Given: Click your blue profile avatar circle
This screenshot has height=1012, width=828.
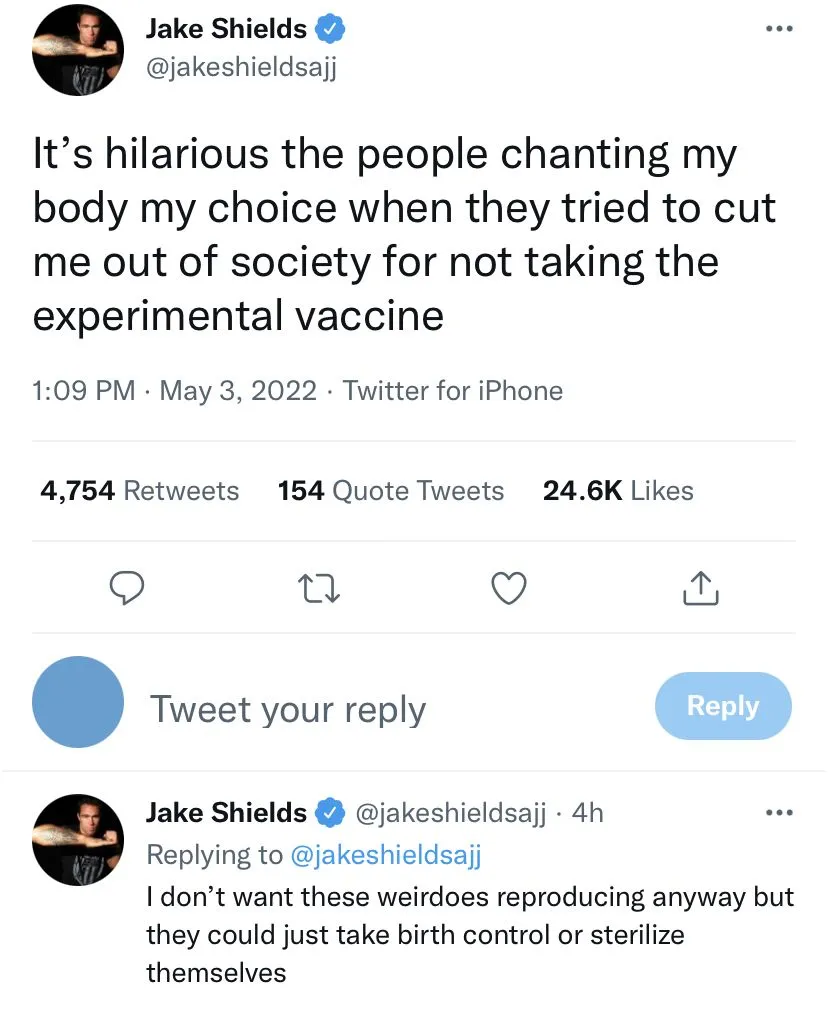Looking at the screenshot, I should point(78,702).
